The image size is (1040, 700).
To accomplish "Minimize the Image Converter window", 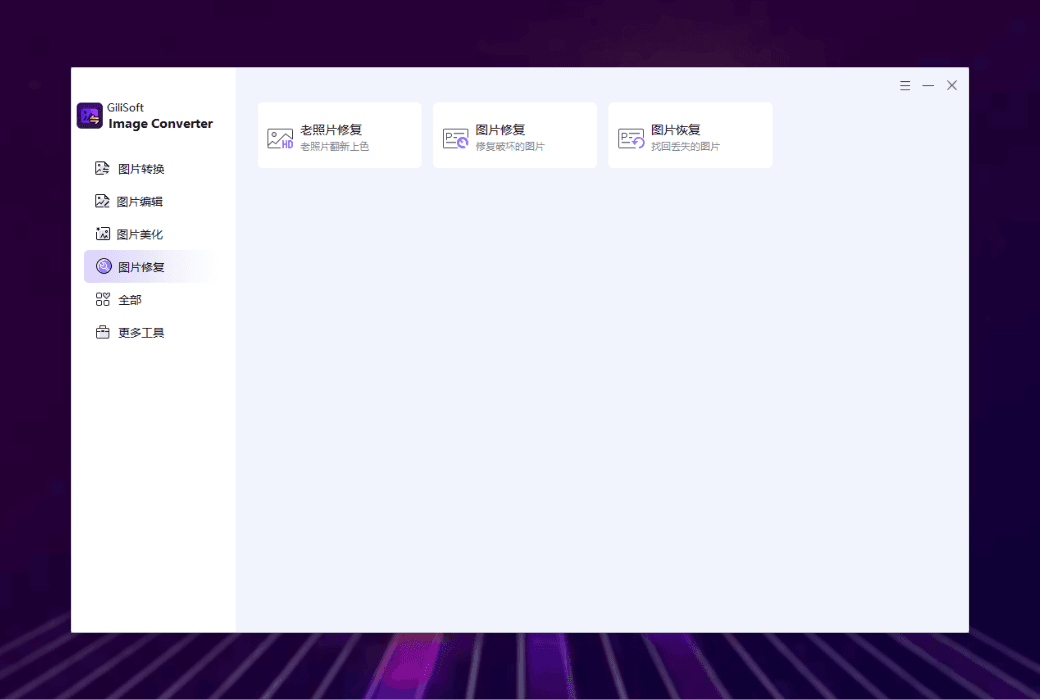I will [928, 86].
